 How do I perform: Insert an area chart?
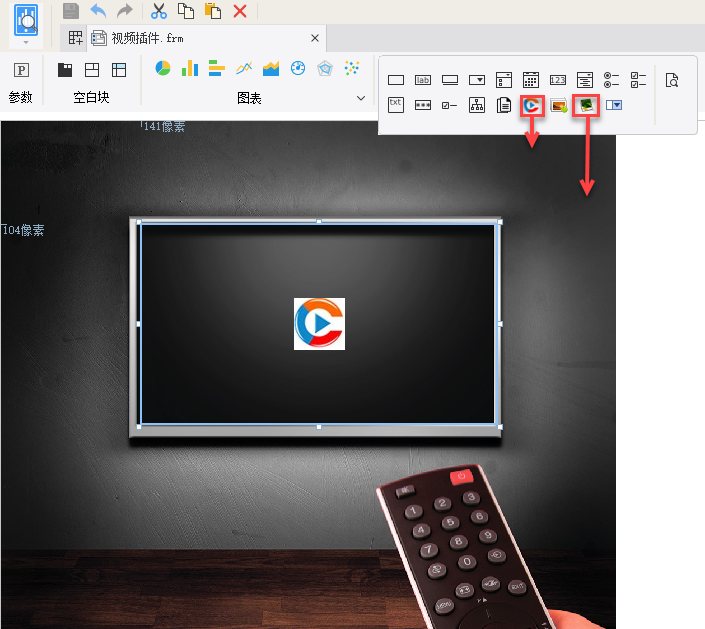pos(271,68)
